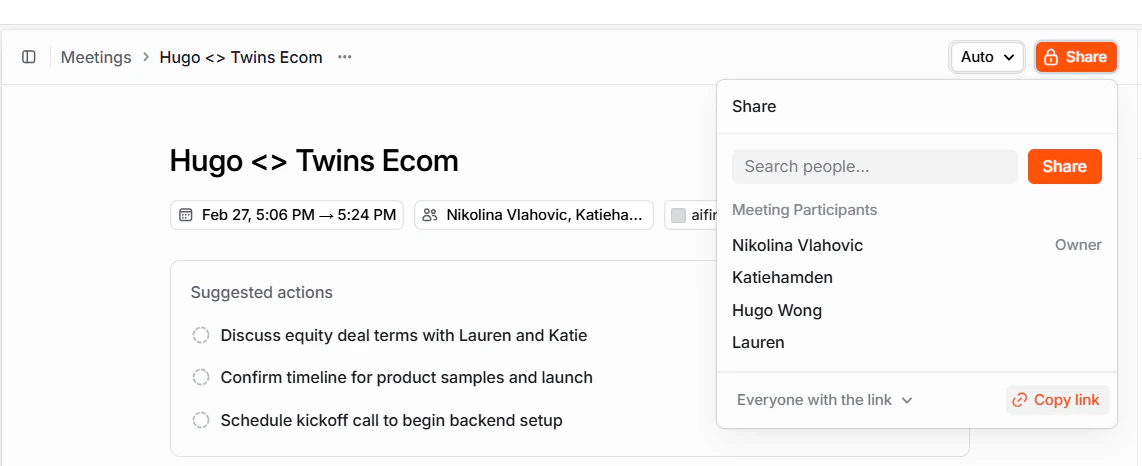Toggle the sidebar panel icon
The image size is (1142, 466).
[x=29, y=57]
